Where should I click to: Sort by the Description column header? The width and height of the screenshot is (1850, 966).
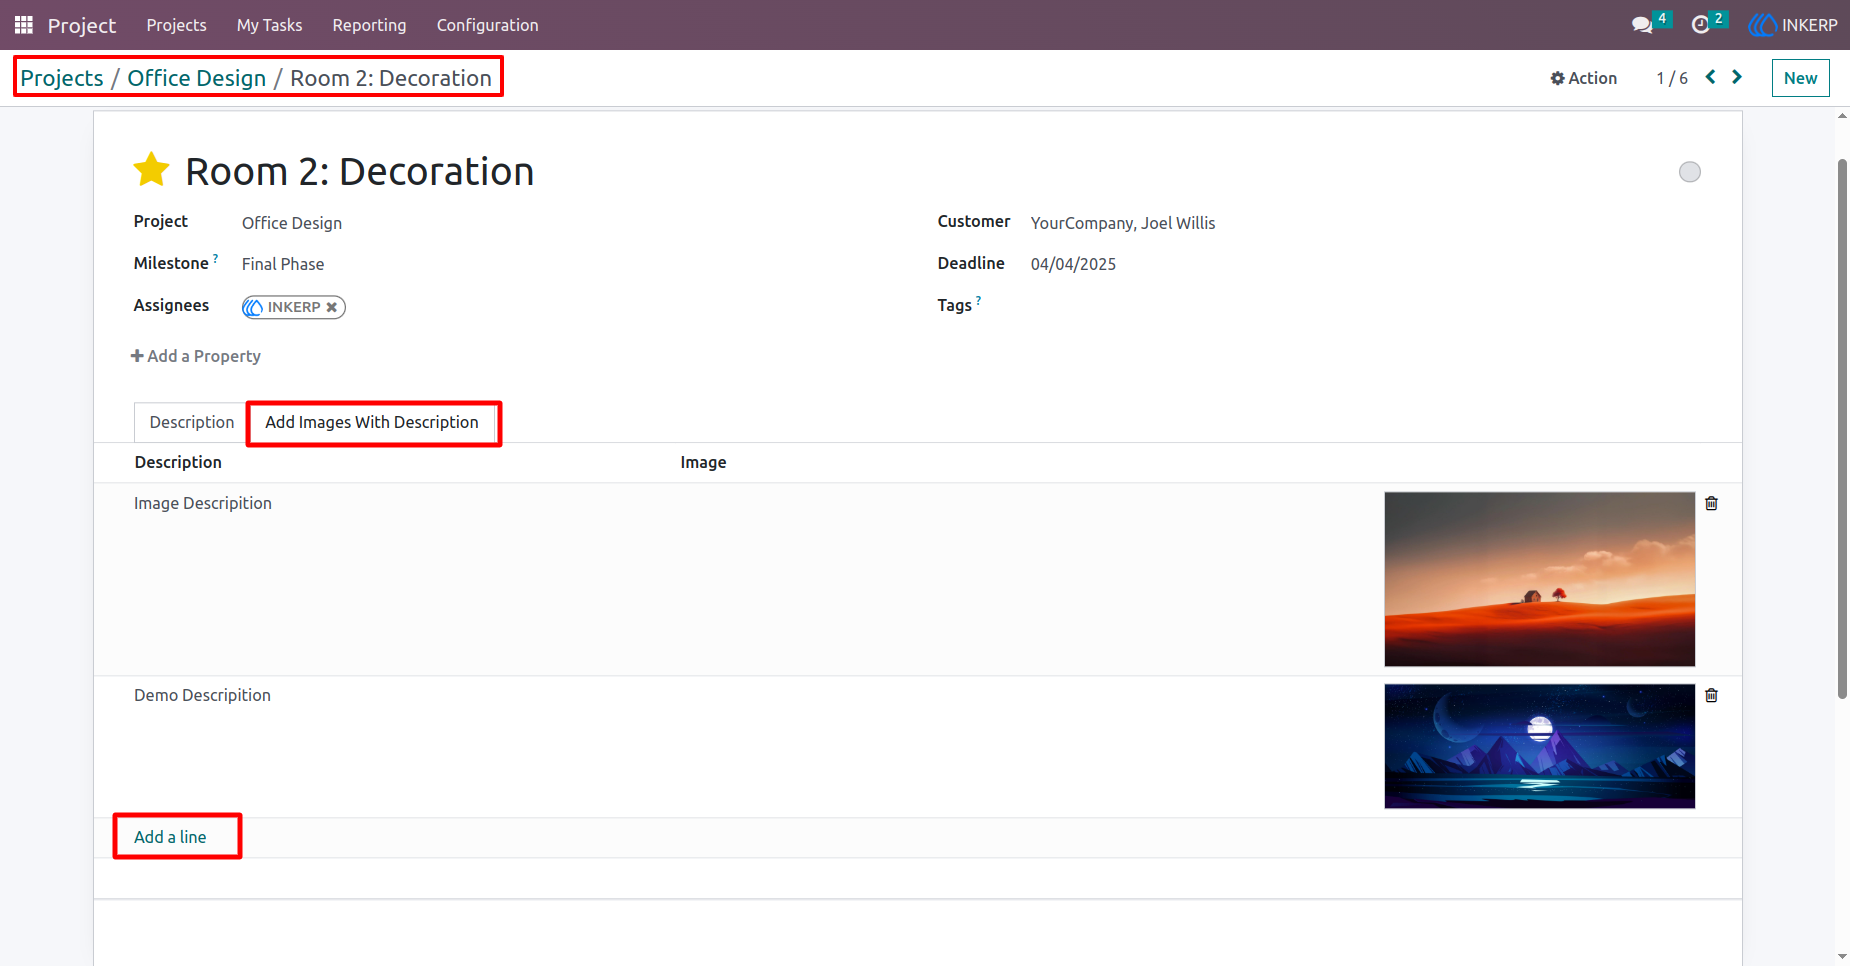pyautogui.click(x=178, y=462)
